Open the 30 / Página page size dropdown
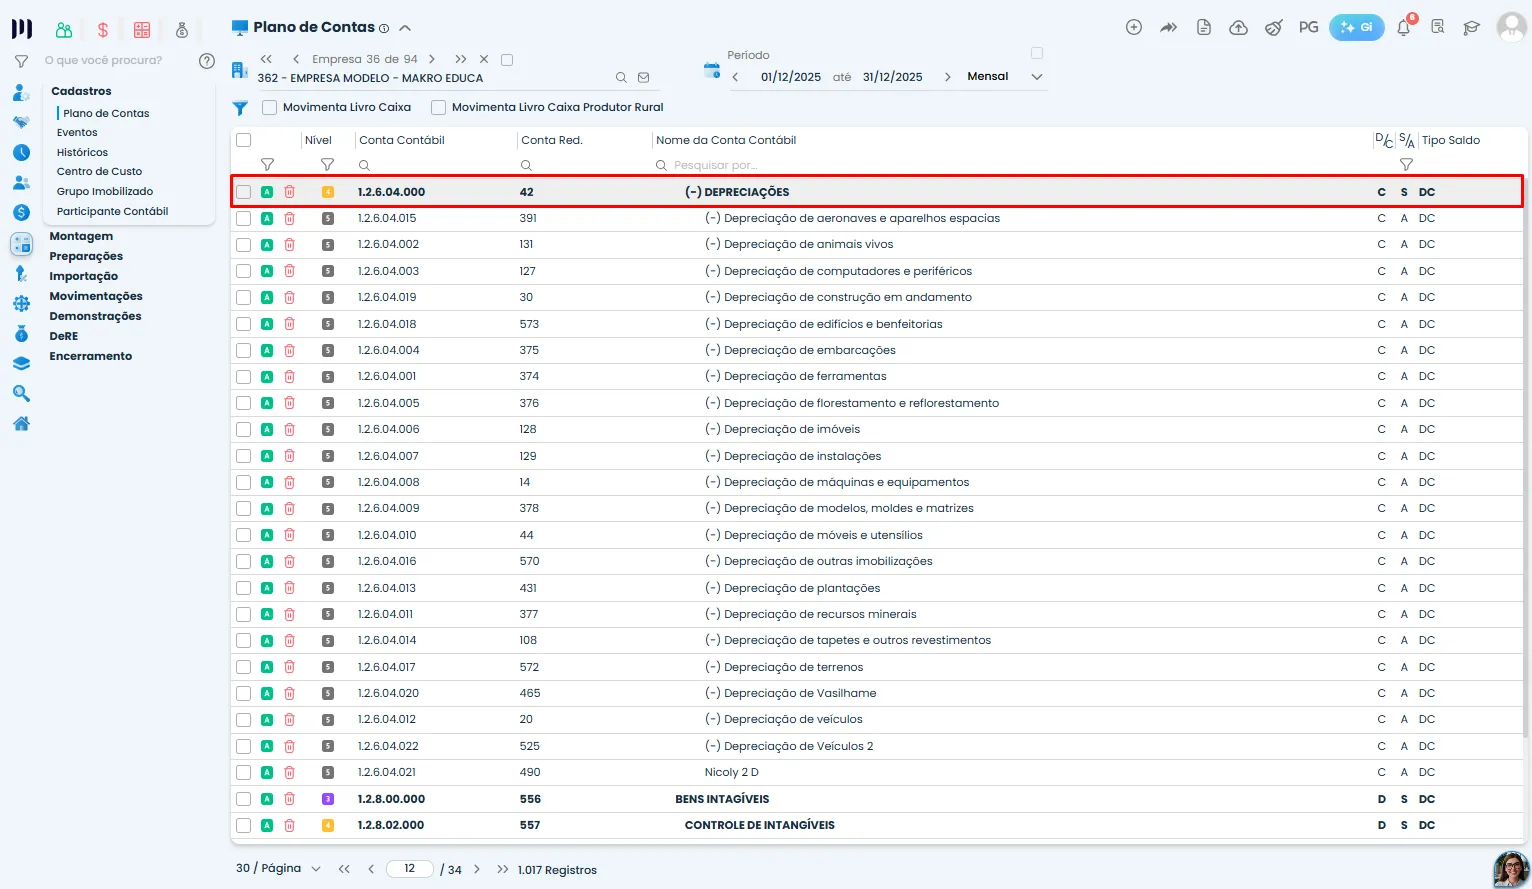This screenshot has width=1532, height=889. click(278, 869)
